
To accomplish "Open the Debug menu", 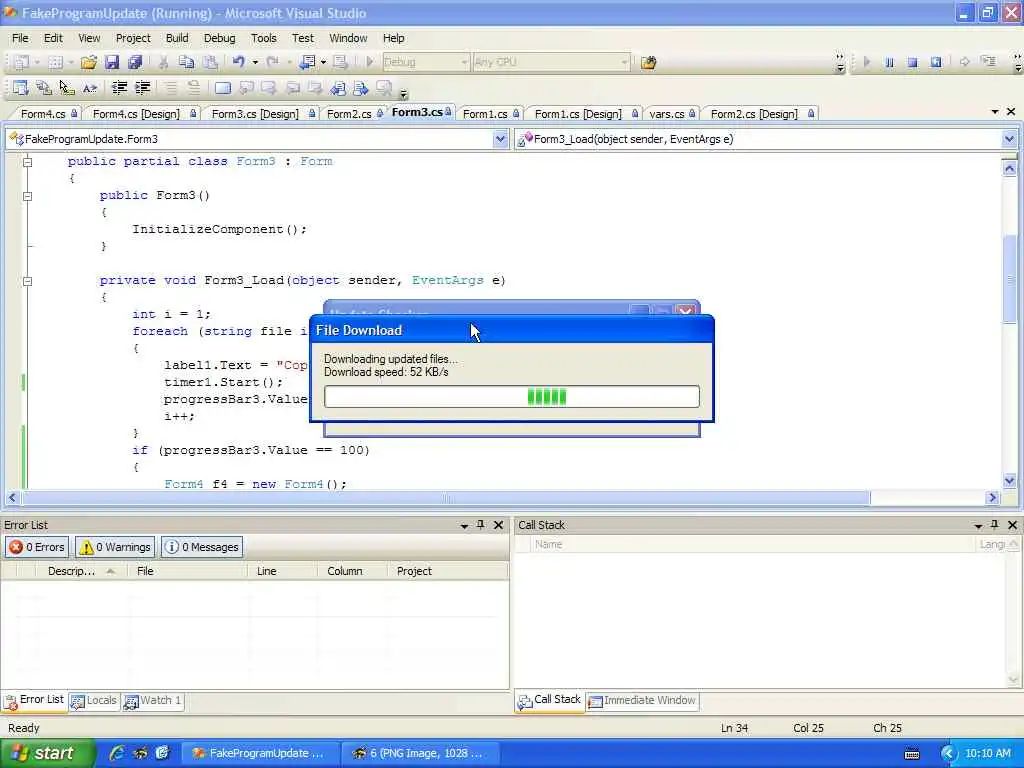I will (x=219, y=38).
